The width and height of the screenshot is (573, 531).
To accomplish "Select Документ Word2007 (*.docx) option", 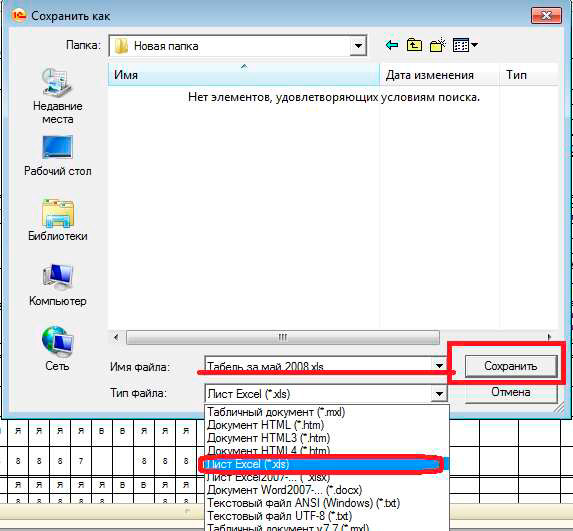I will [x=285, y=490].
